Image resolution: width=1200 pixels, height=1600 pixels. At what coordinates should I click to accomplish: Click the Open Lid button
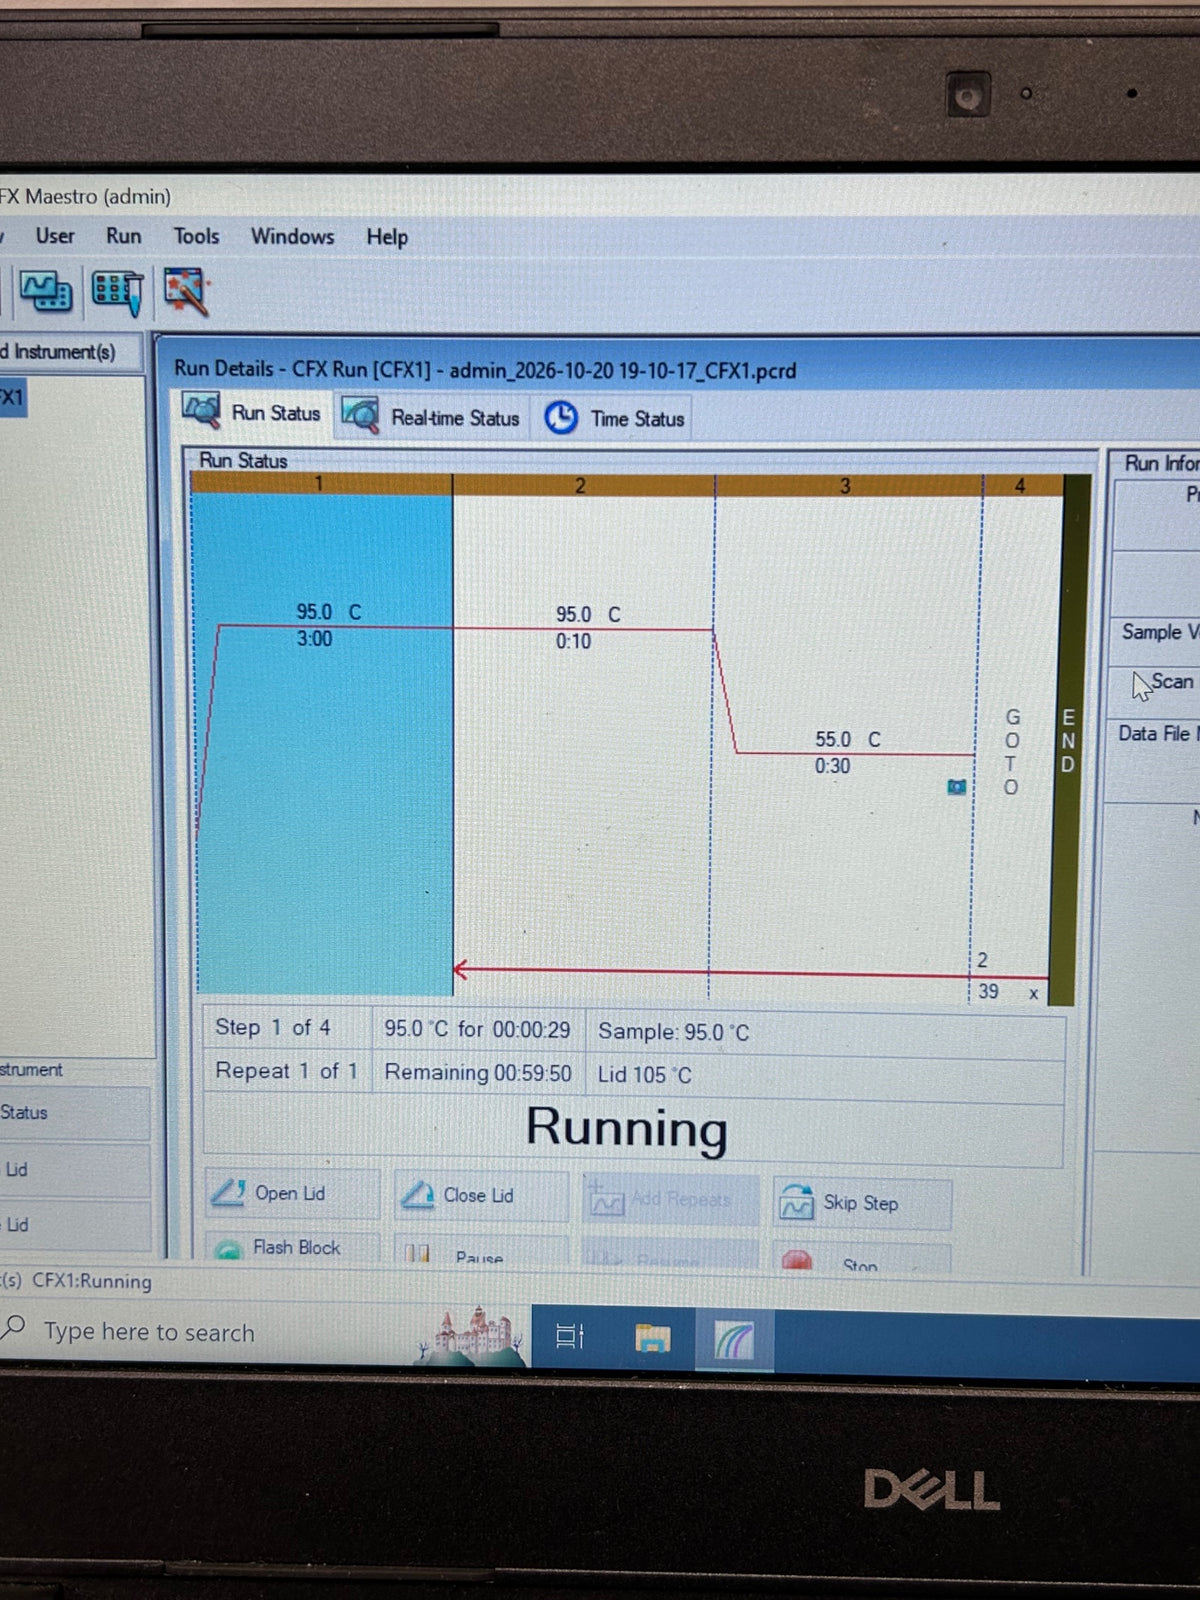click(292, 1193)
